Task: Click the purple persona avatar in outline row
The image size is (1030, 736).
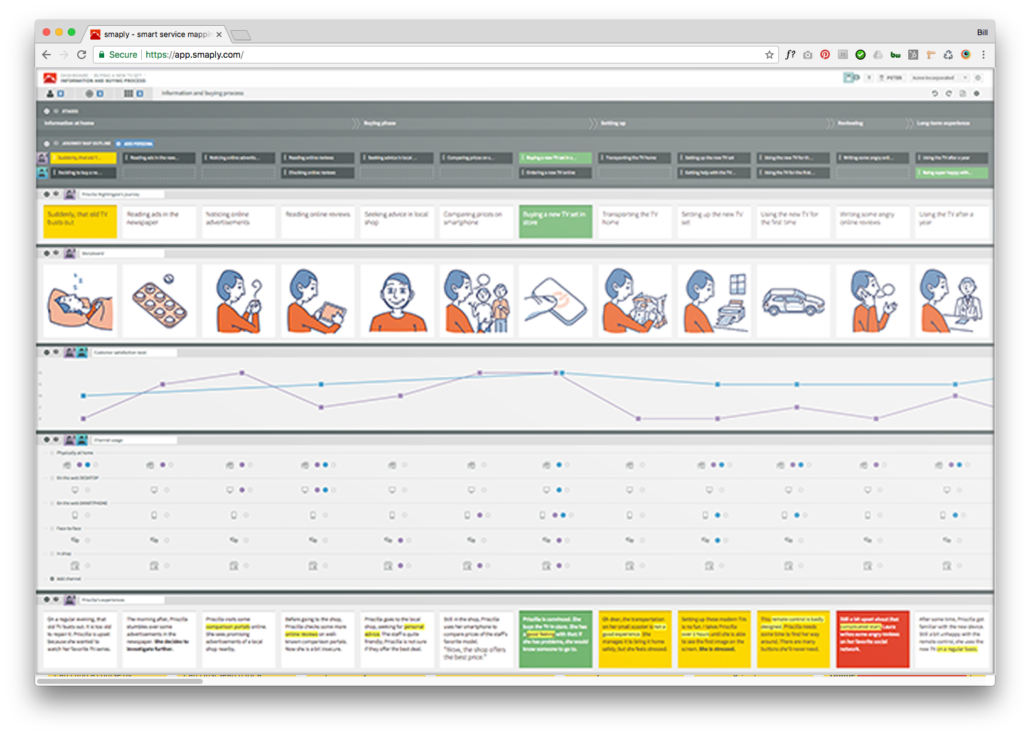Action: tap(43, 158)
